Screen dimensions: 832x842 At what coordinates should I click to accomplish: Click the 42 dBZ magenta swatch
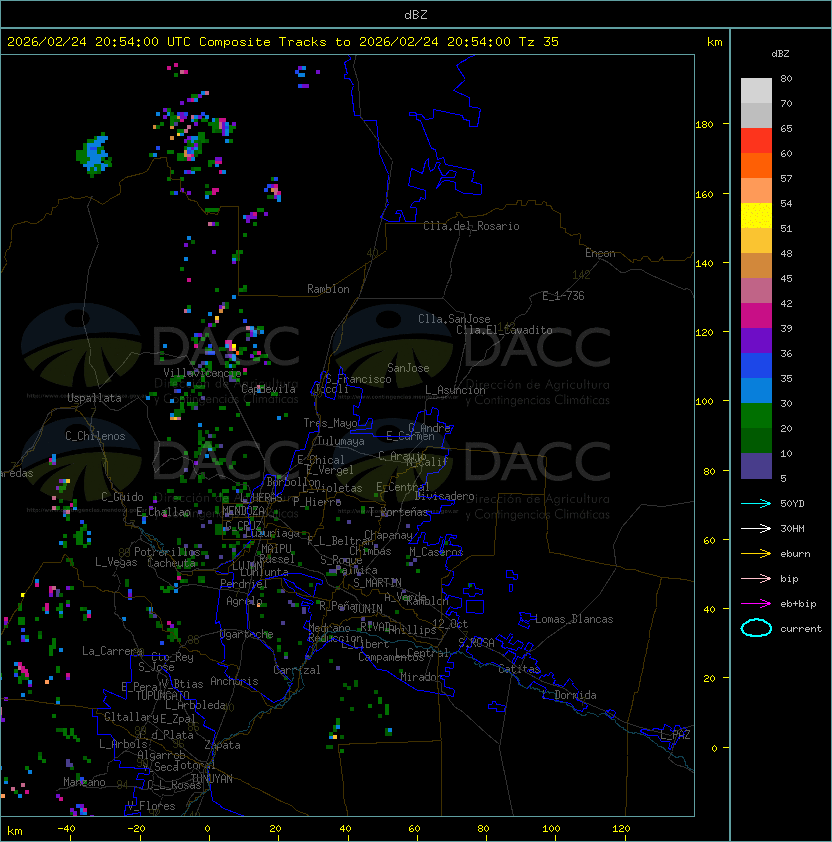click(x=756, y=315)
